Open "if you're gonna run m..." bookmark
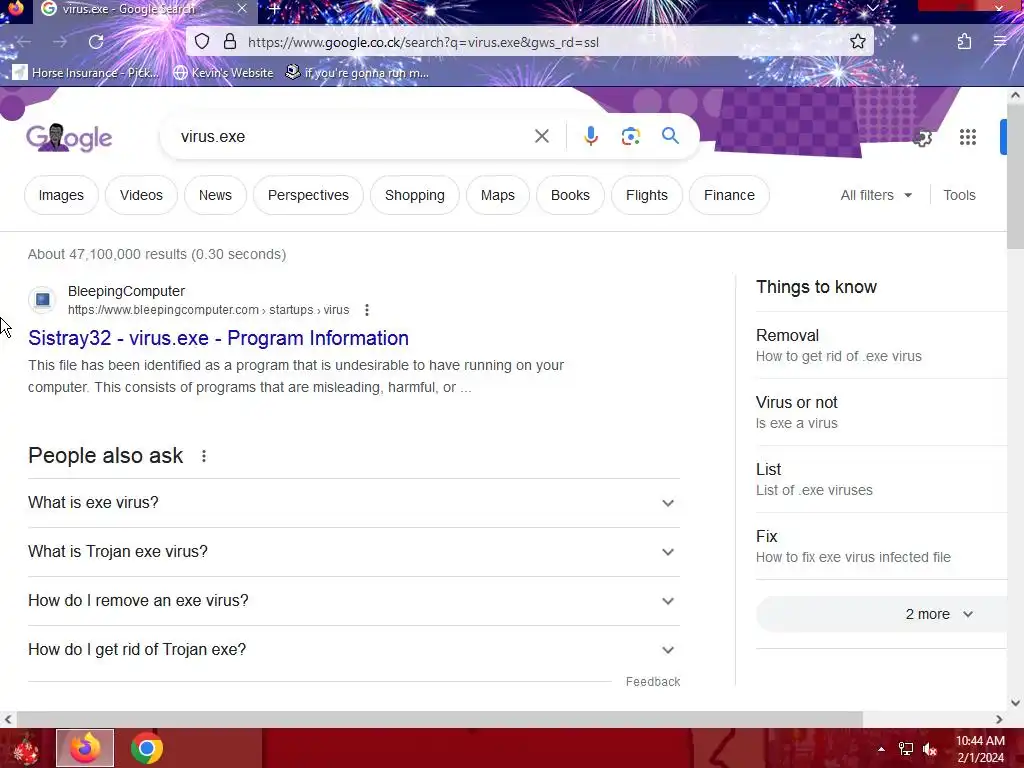 pyautogui.click(x=357, y=72)
